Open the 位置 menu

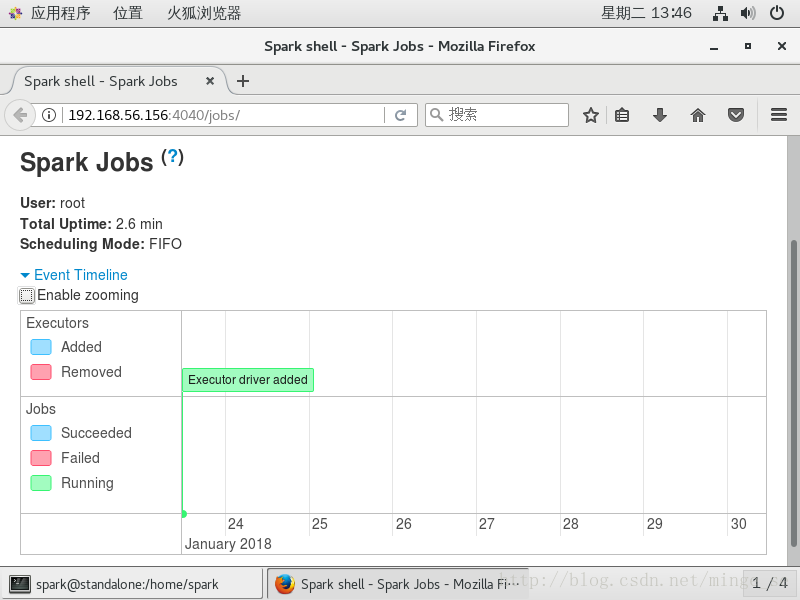[x=128, y=13]
